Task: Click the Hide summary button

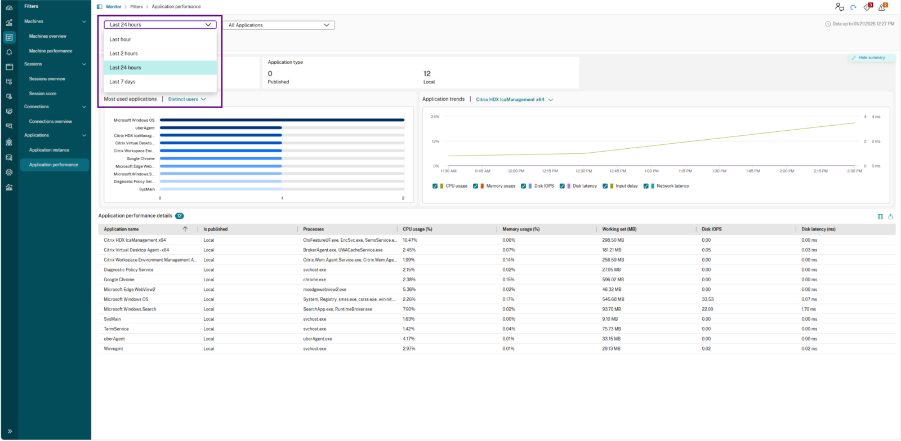Action: click(871, 58)
